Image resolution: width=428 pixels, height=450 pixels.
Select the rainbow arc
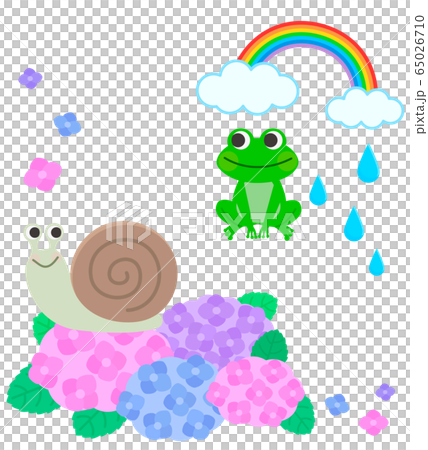tap(308, 55)
